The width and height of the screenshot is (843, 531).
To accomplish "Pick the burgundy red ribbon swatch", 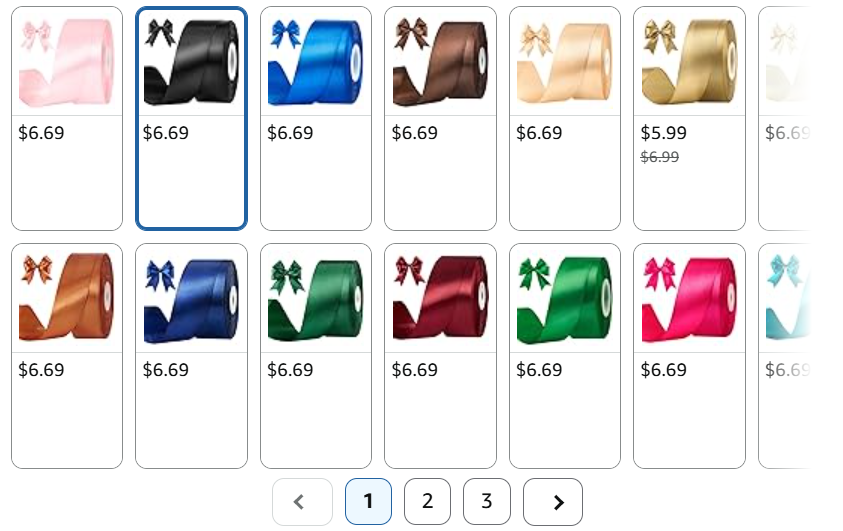I will click(x=440, y=356).
